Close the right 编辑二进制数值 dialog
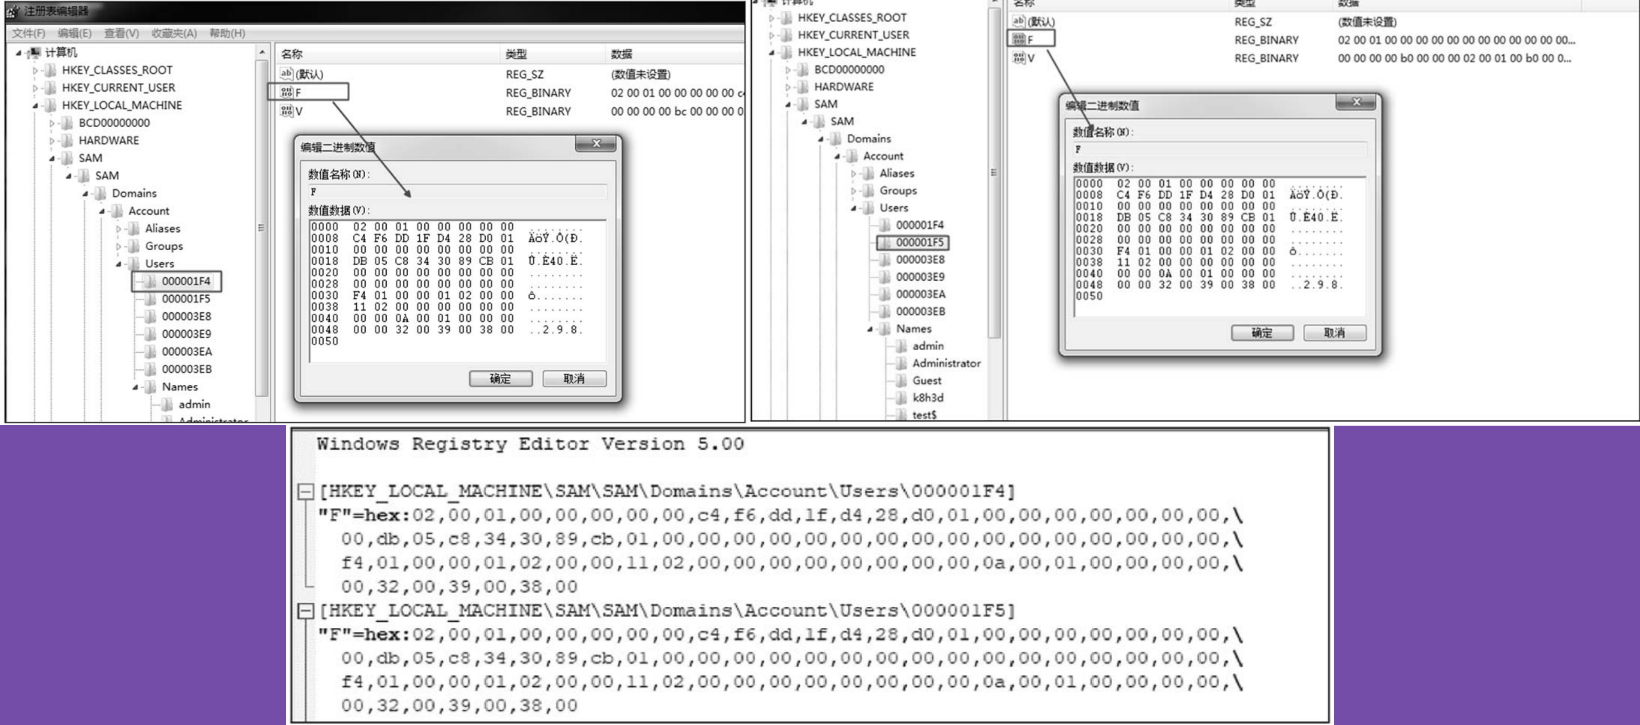Viewport: 1640px width, 725px height. [x=1356, y=102]
